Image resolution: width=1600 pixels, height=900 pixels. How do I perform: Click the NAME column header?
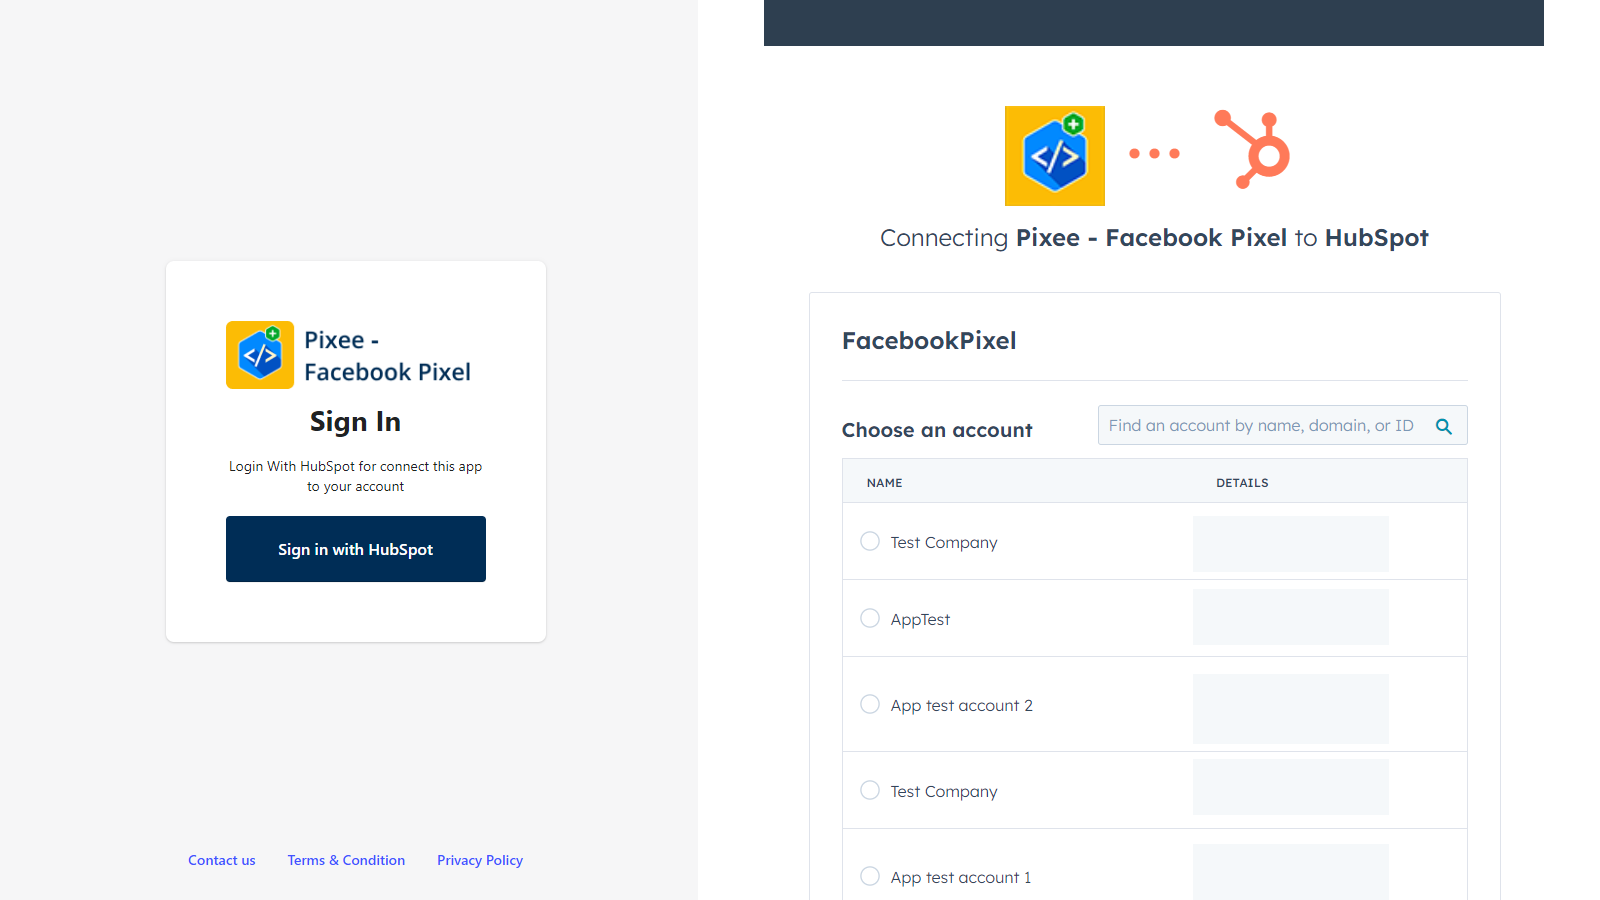(884, 482)
